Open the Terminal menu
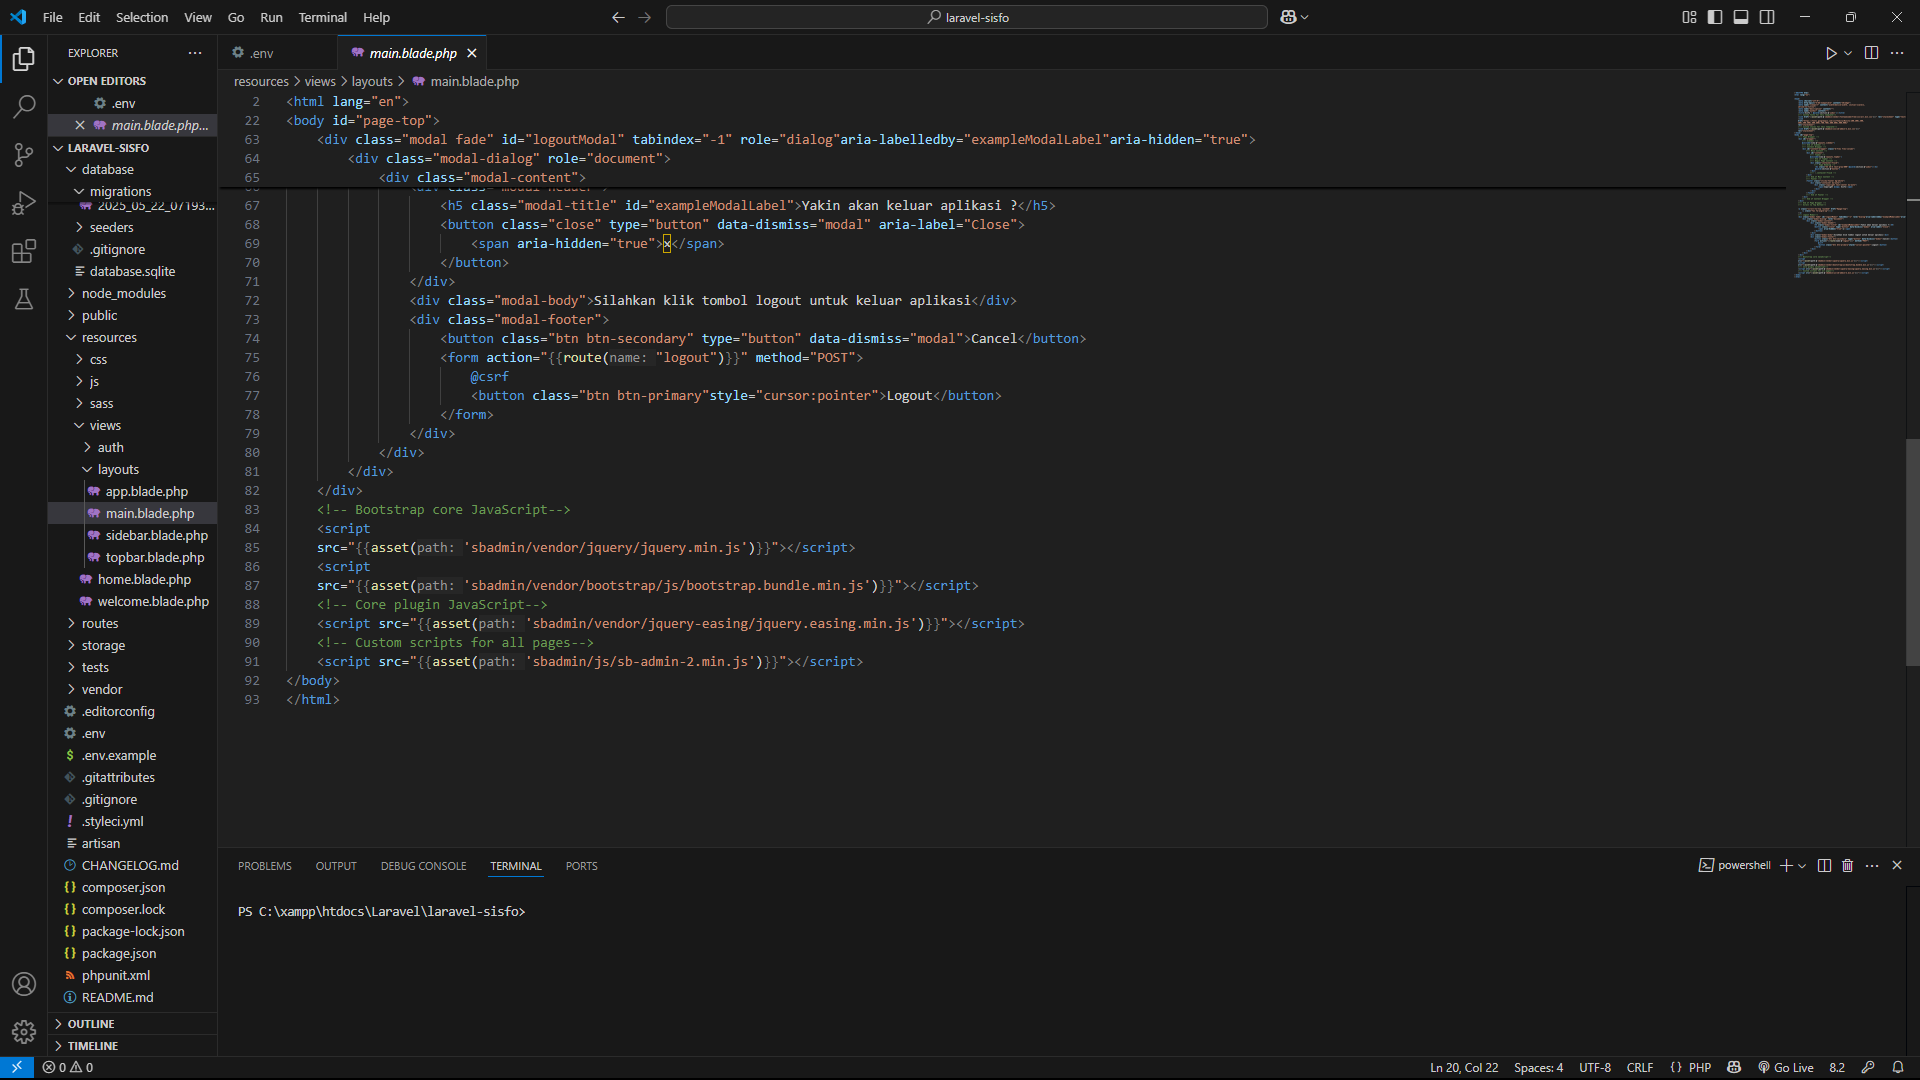The image size is (1920, 1080). coord(322,17)
